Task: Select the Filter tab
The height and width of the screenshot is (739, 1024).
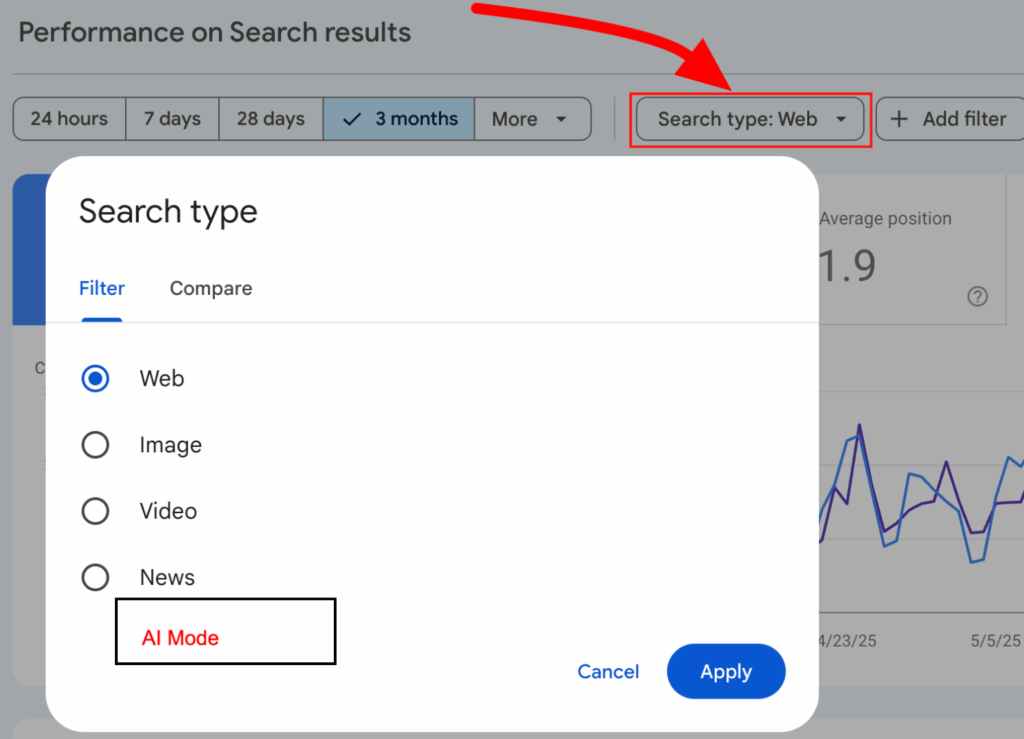Action: point(101,288)
